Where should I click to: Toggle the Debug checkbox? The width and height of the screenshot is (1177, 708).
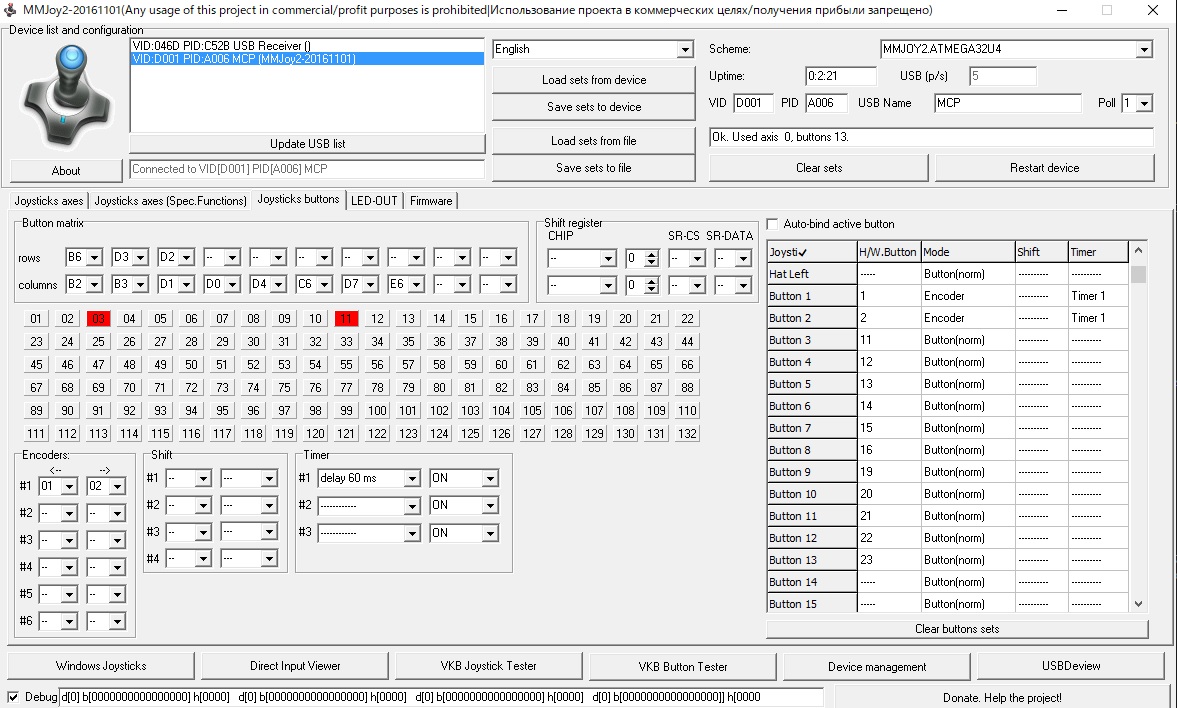(13, 697)
